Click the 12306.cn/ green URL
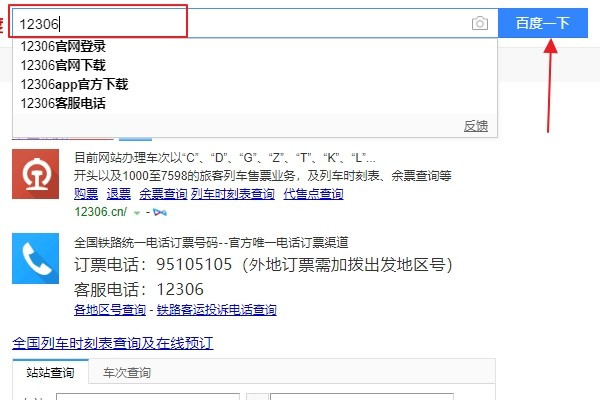The width and height of the screenshot is (600, 400). (101, 212)
